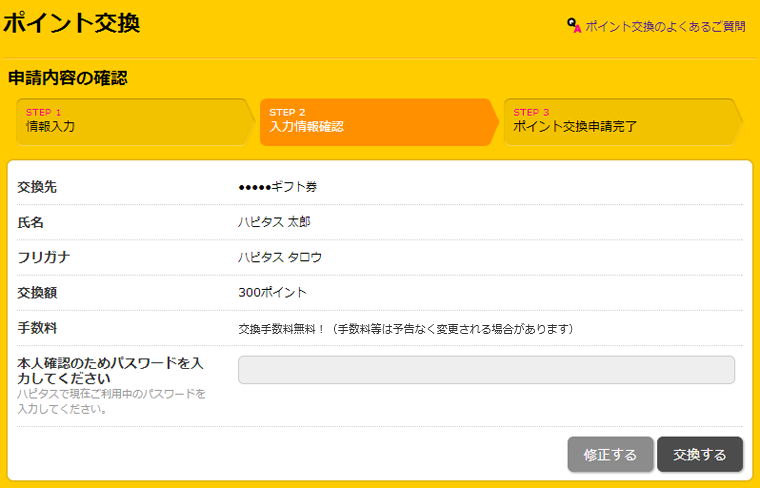Screen dimensions: 760x488
Task: Click the 交換手数料無料！ fee note
Action: click(x=406, y=329)
